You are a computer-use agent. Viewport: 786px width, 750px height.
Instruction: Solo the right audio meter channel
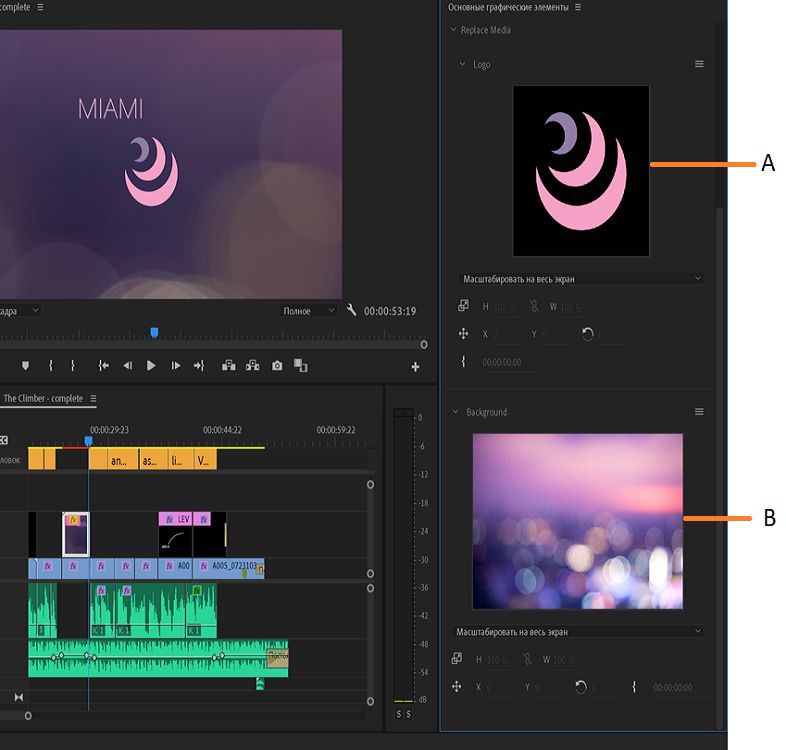[x=408, y=713]
